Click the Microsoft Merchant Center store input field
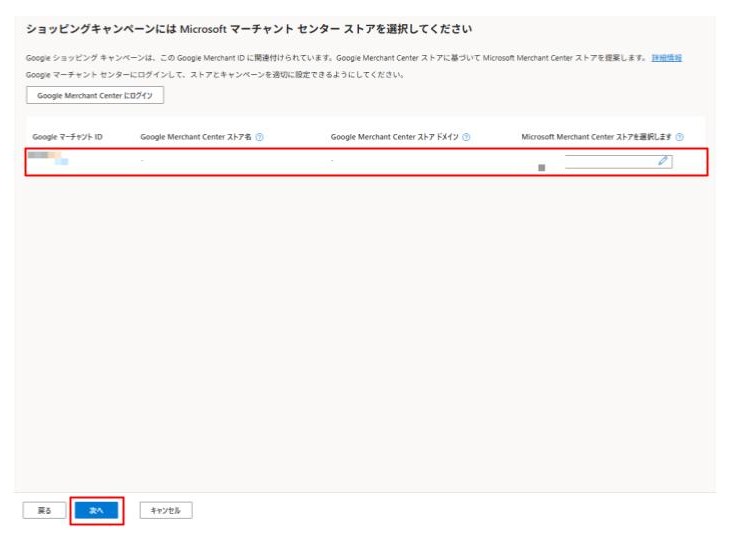 pyautogui.click(x=610, y=161)
